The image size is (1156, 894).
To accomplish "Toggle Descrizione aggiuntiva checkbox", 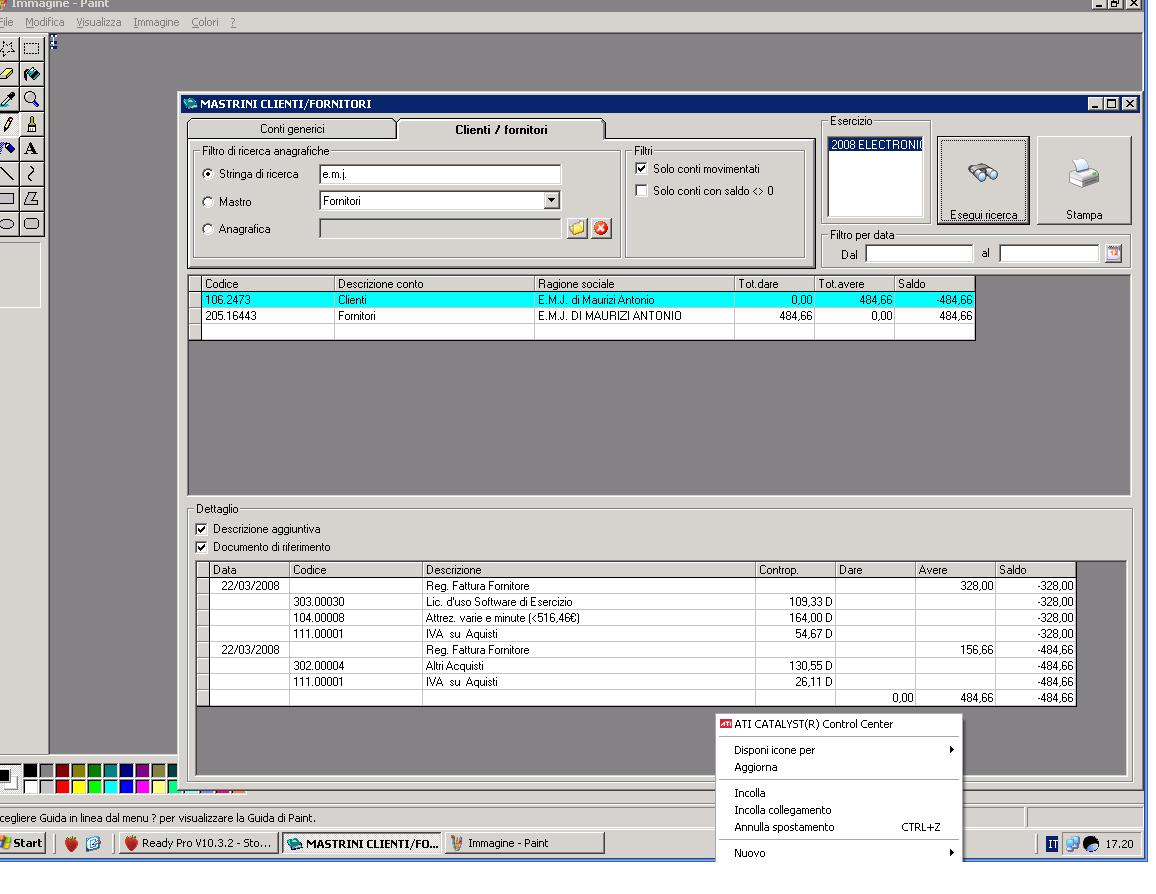I will (x=202, y=529).
